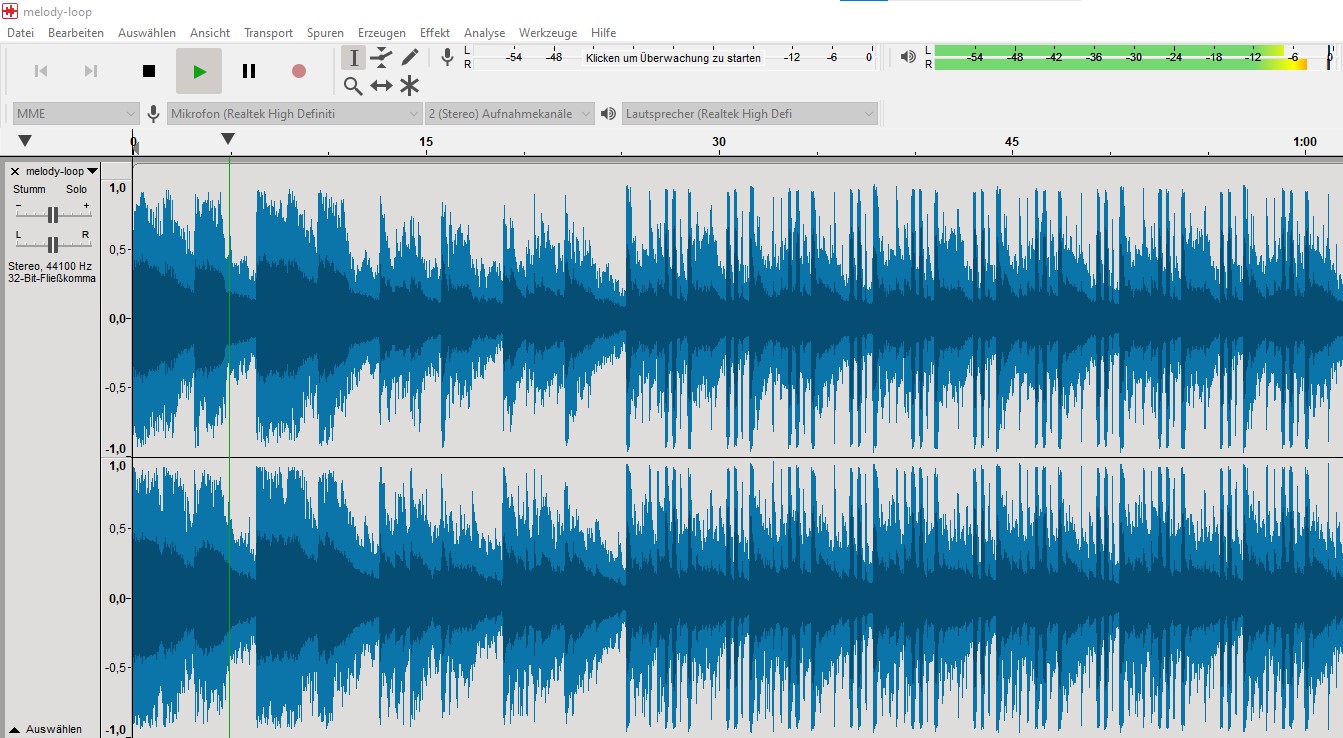Viewport: 1343px width, 738px height.
Task: Click the Skip to Start transport button
Action: 41,71
